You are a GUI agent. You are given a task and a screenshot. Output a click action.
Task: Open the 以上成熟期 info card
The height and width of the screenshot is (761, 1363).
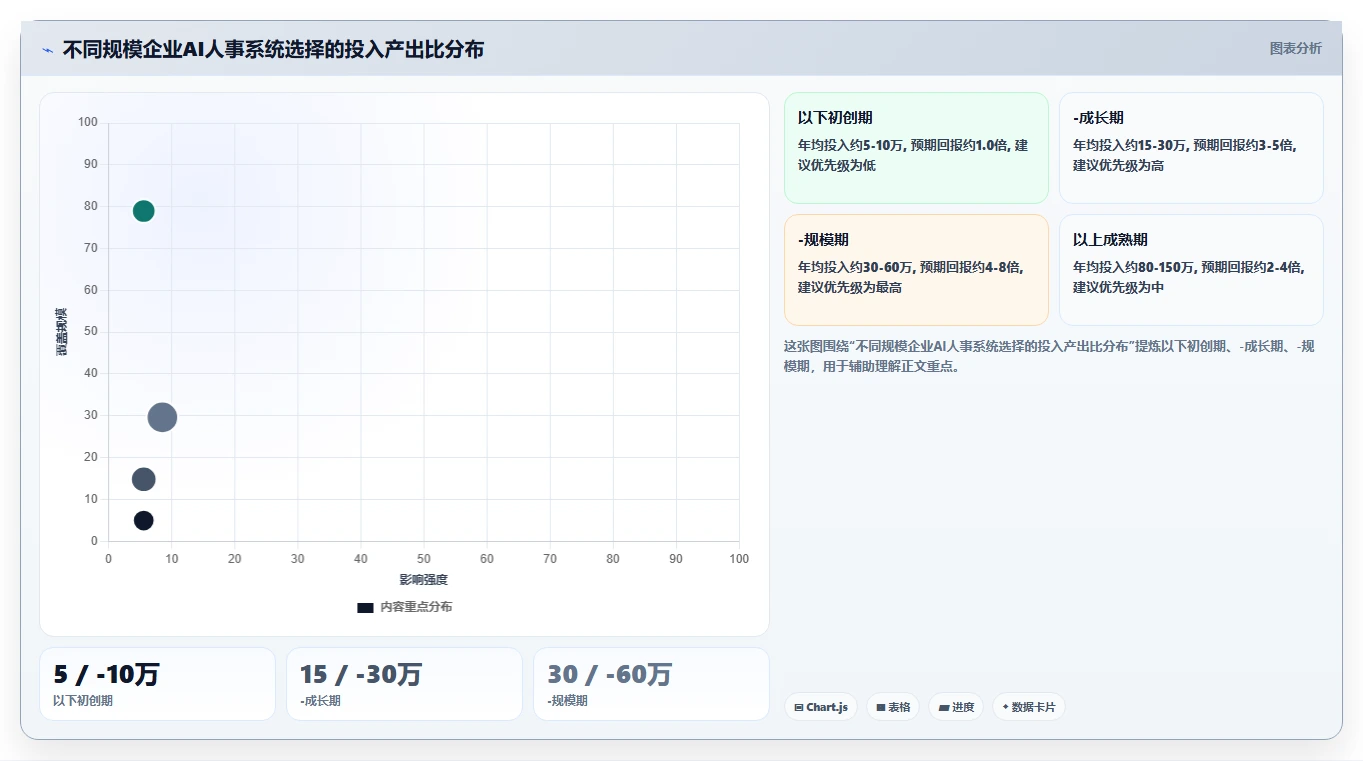[1191, 270]
